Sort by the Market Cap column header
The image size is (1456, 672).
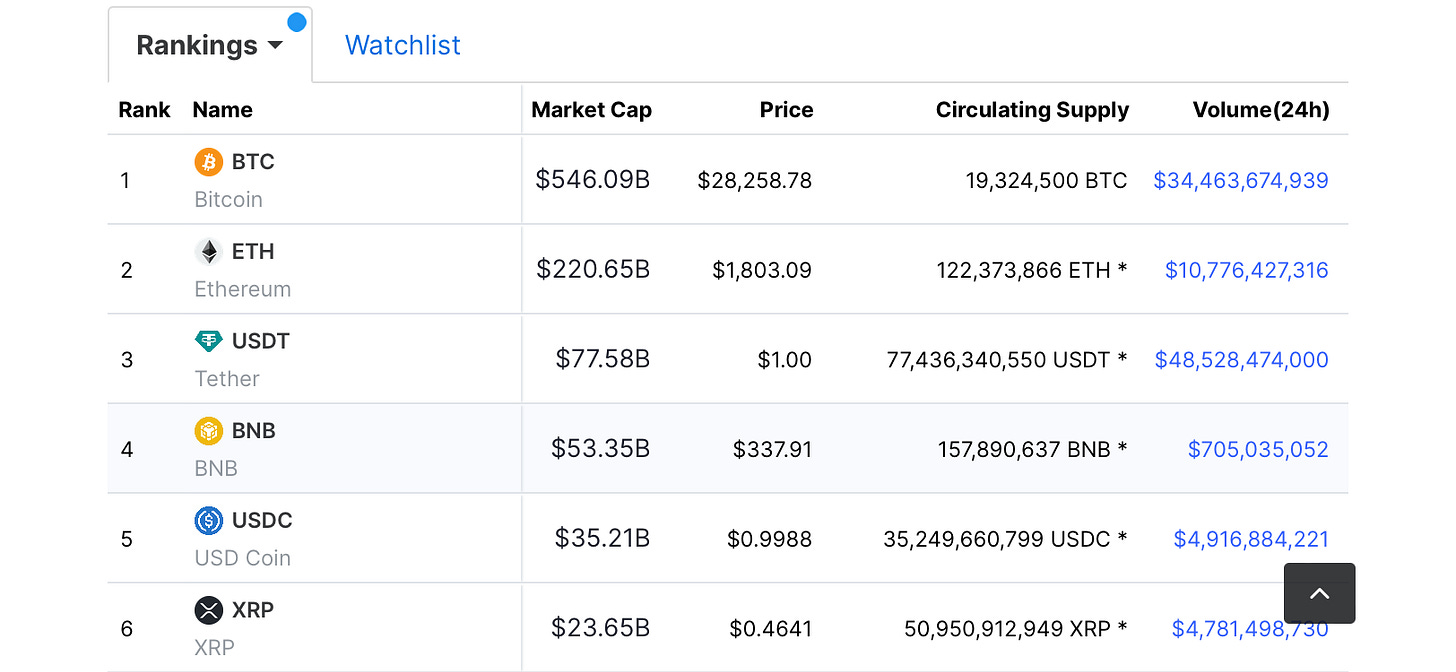click(x=591, y=110)
